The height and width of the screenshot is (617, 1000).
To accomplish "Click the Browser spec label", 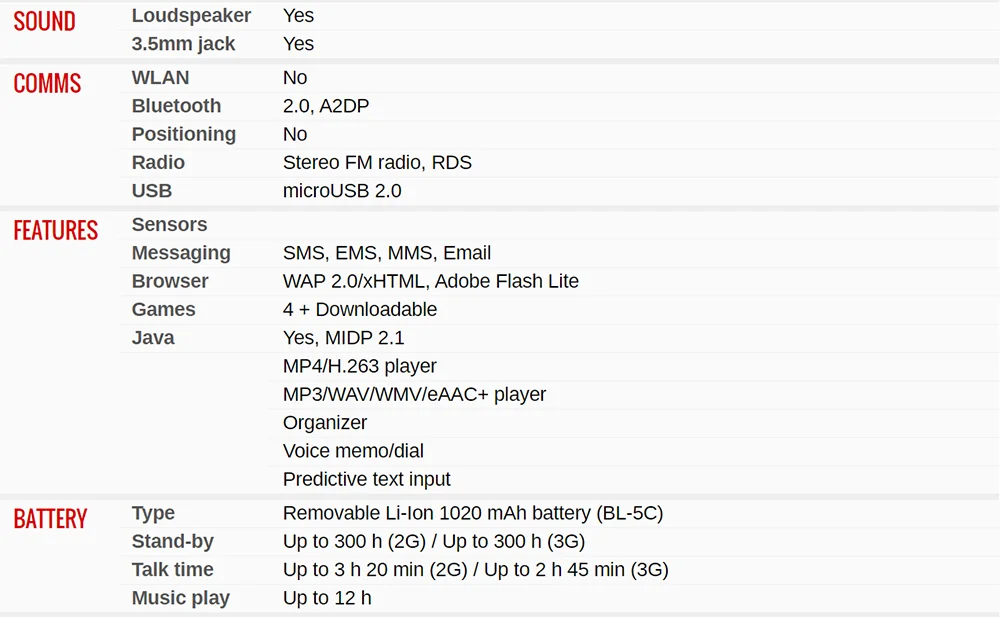I will tap(170, 281).
